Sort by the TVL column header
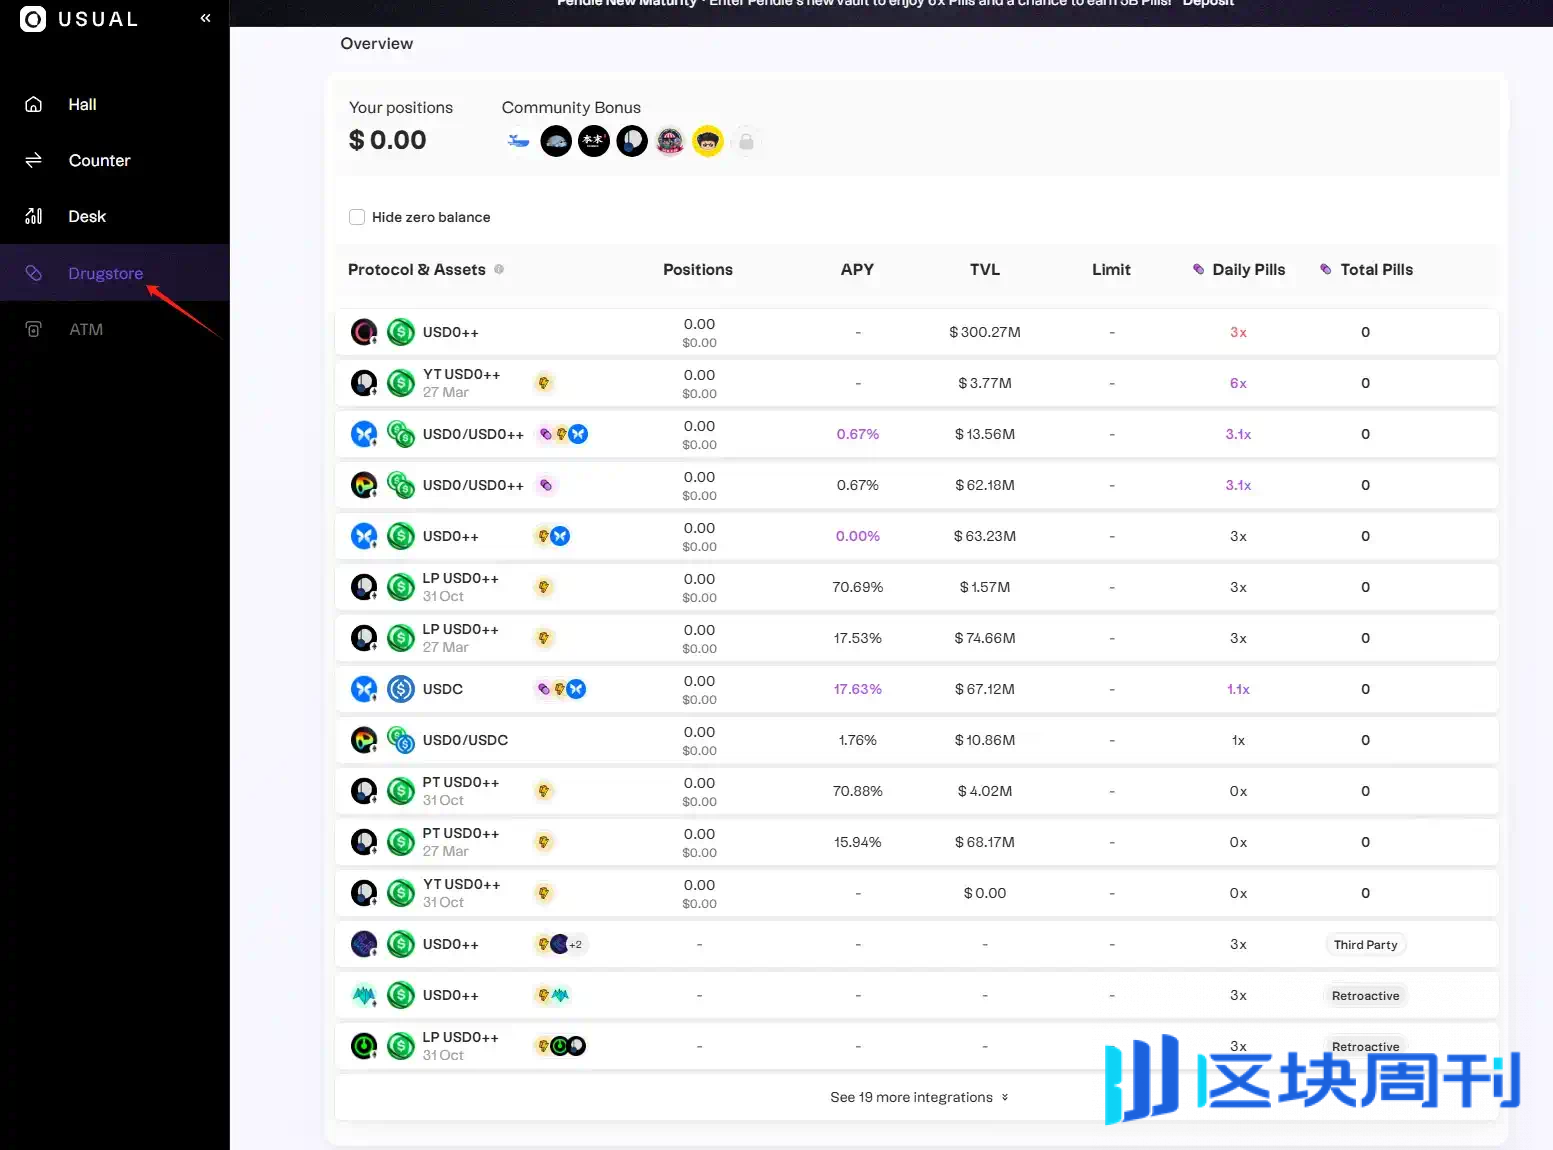The image size is (1553, 1150). pos(985,269)
